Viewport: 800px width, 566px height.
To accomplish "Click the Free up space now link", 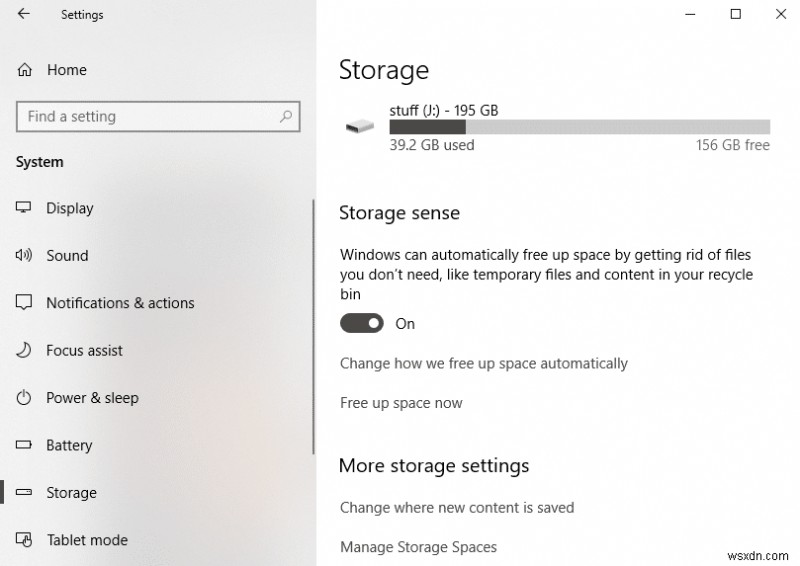I will tap(401, 403).
